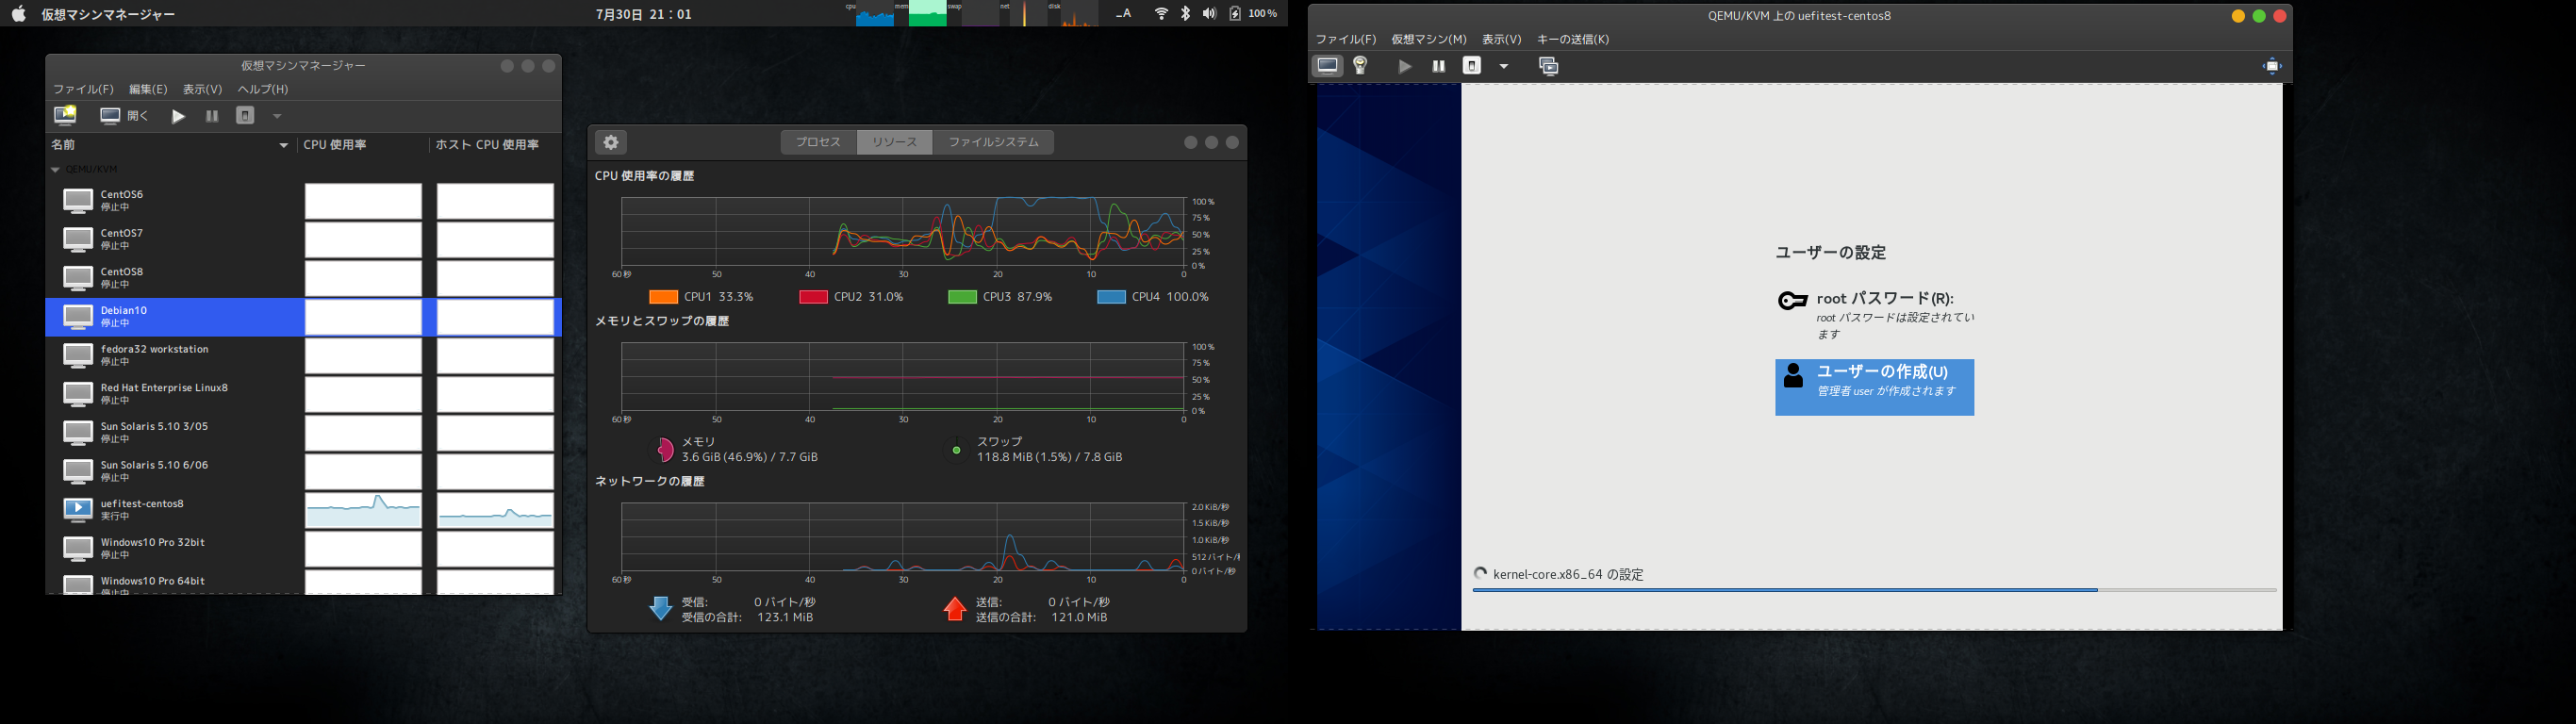
Task: Select the running uefitest-centos8 VM
Action: [303, 510]
